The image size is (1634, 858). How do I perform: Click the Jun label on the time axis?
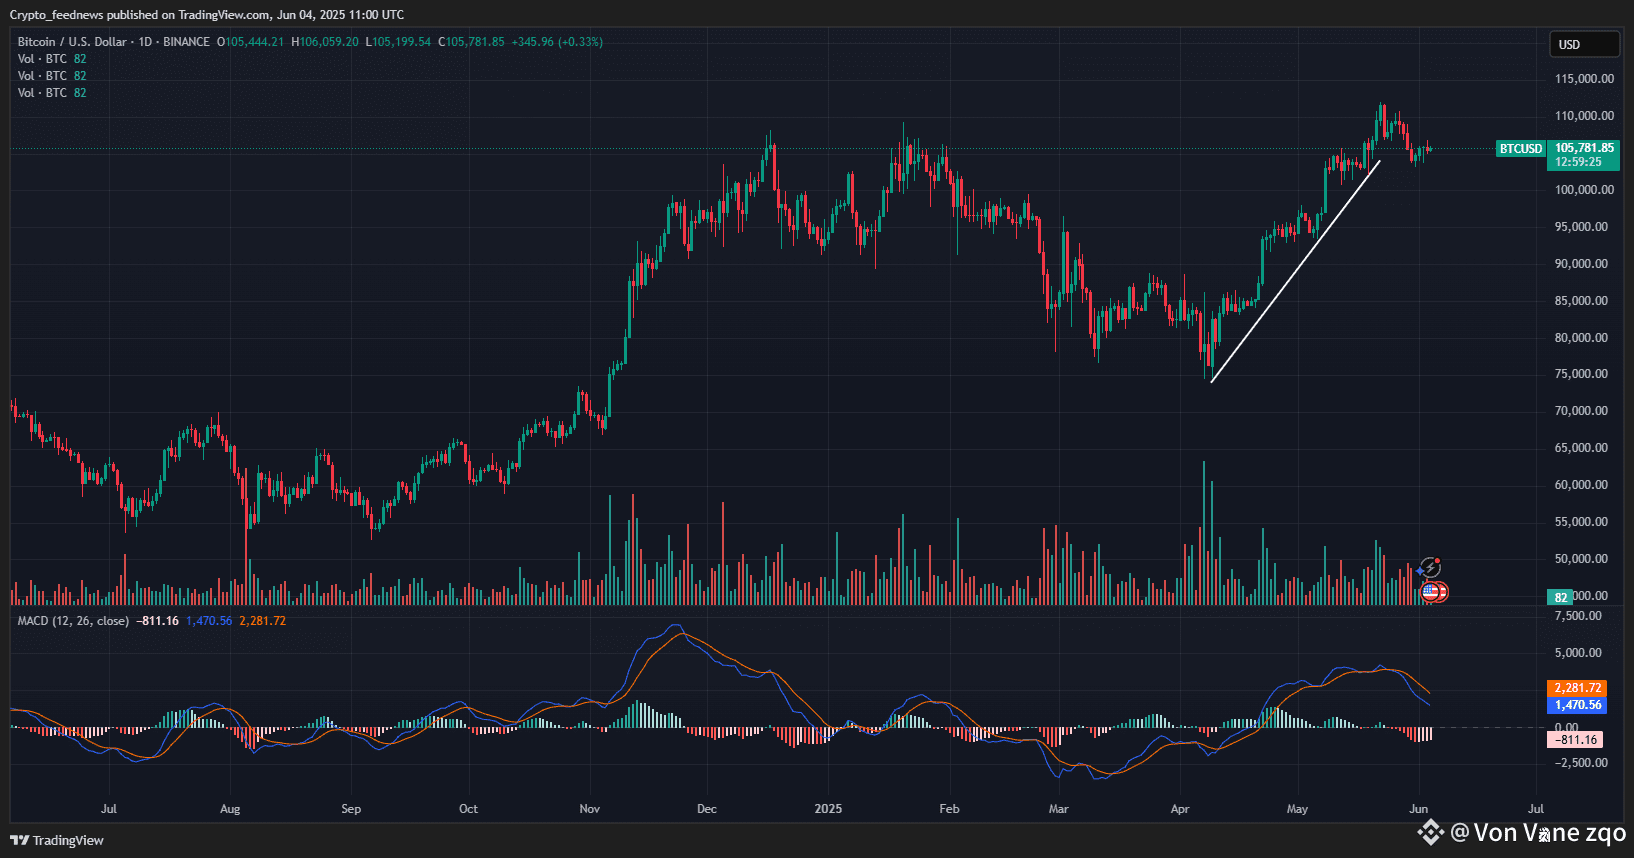[x=1418, y=809]
